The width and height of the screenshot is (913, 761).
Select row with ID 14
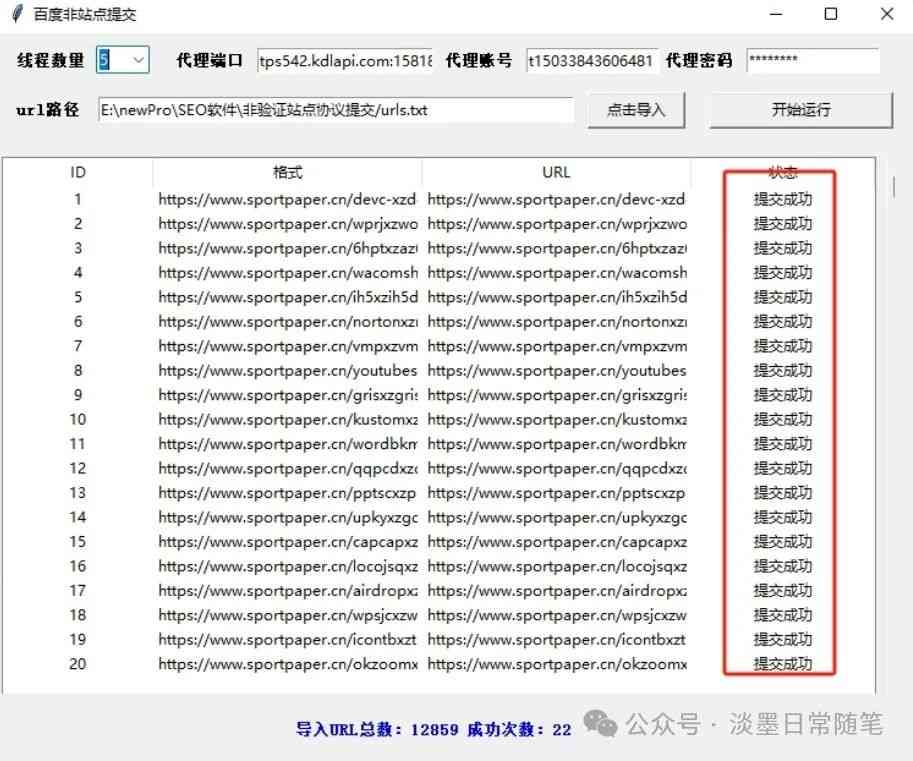[438, 517]
